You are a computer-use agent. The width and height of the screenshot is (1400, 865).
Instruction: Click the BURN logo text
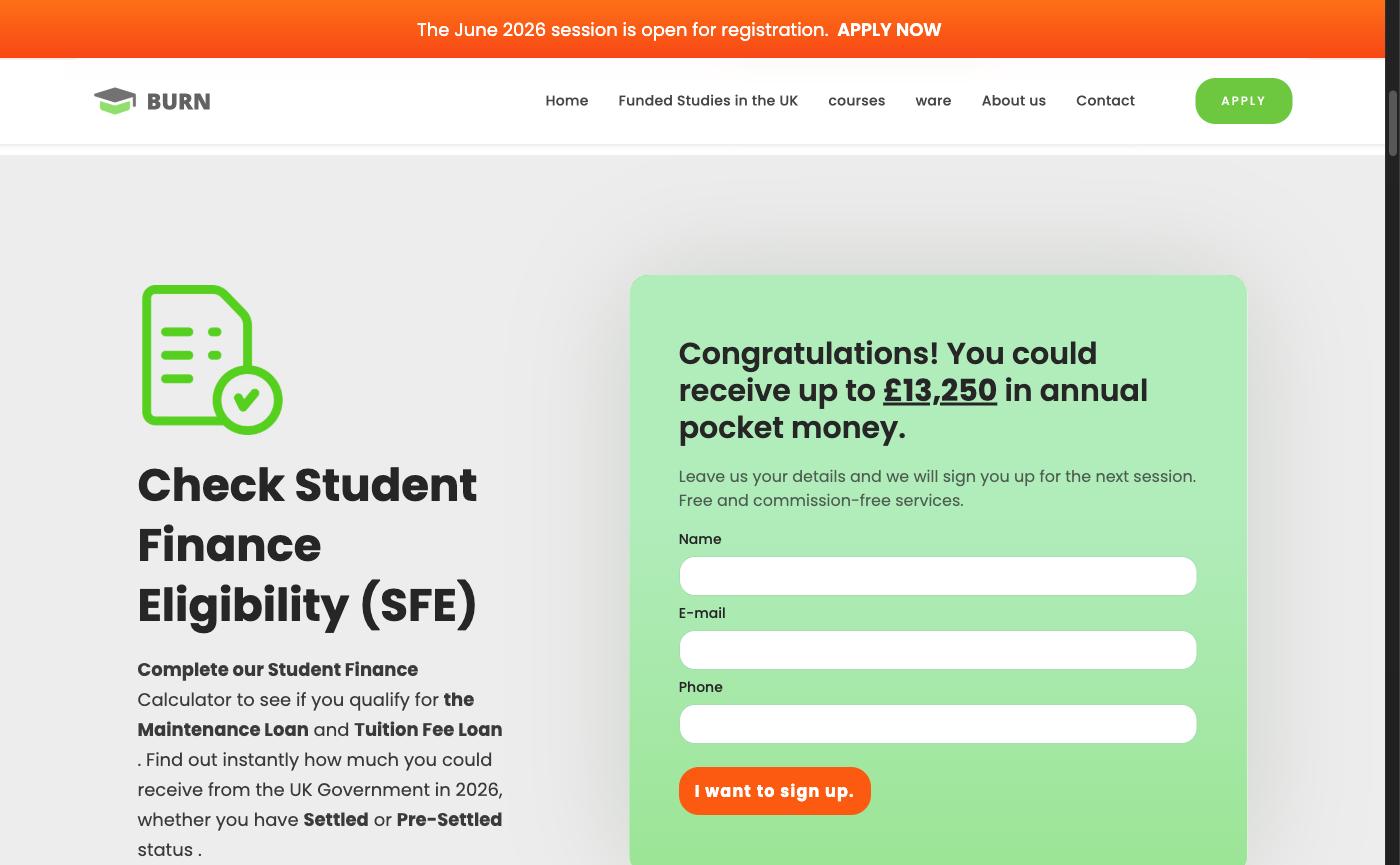[x=178, y=101]
